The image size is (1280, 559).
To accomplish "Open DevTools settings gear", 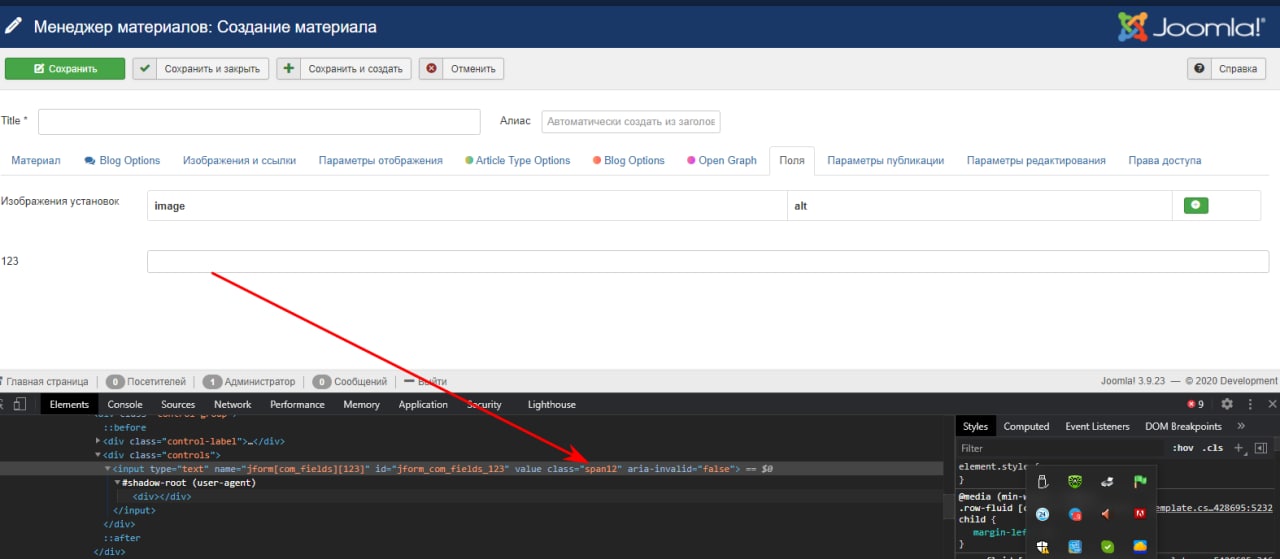I will [1227, 404].
